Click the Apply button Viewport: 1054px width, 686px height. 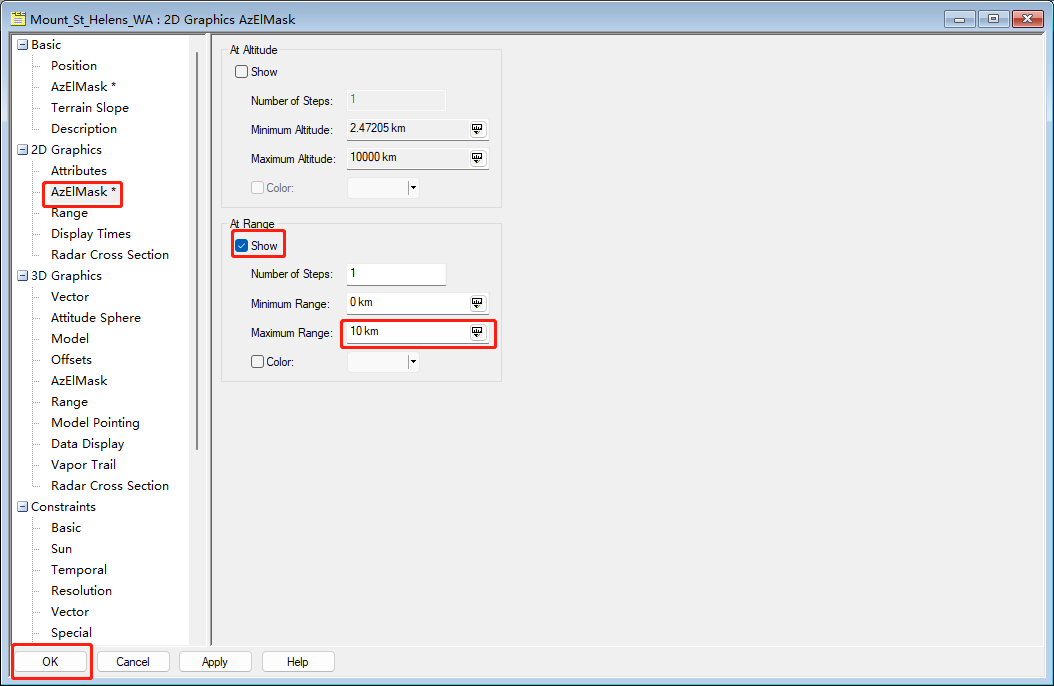pyautogui.click(x=215, y=662)
